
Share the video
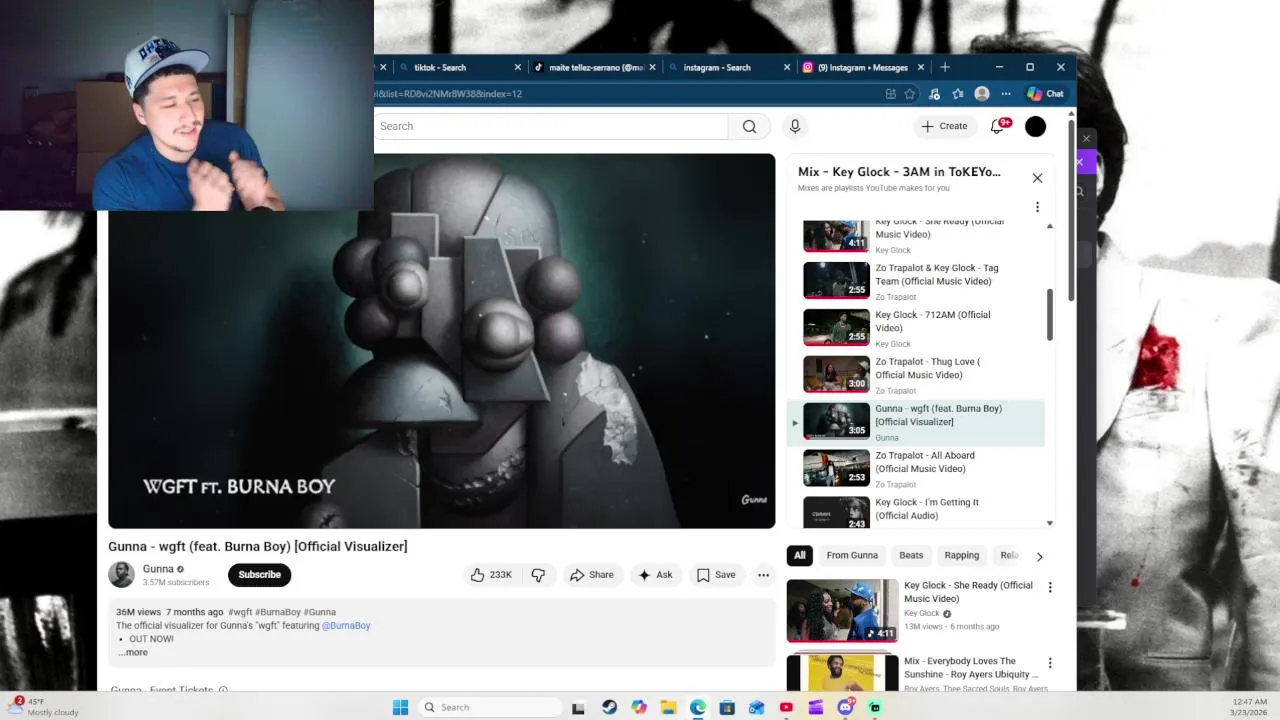591,575
